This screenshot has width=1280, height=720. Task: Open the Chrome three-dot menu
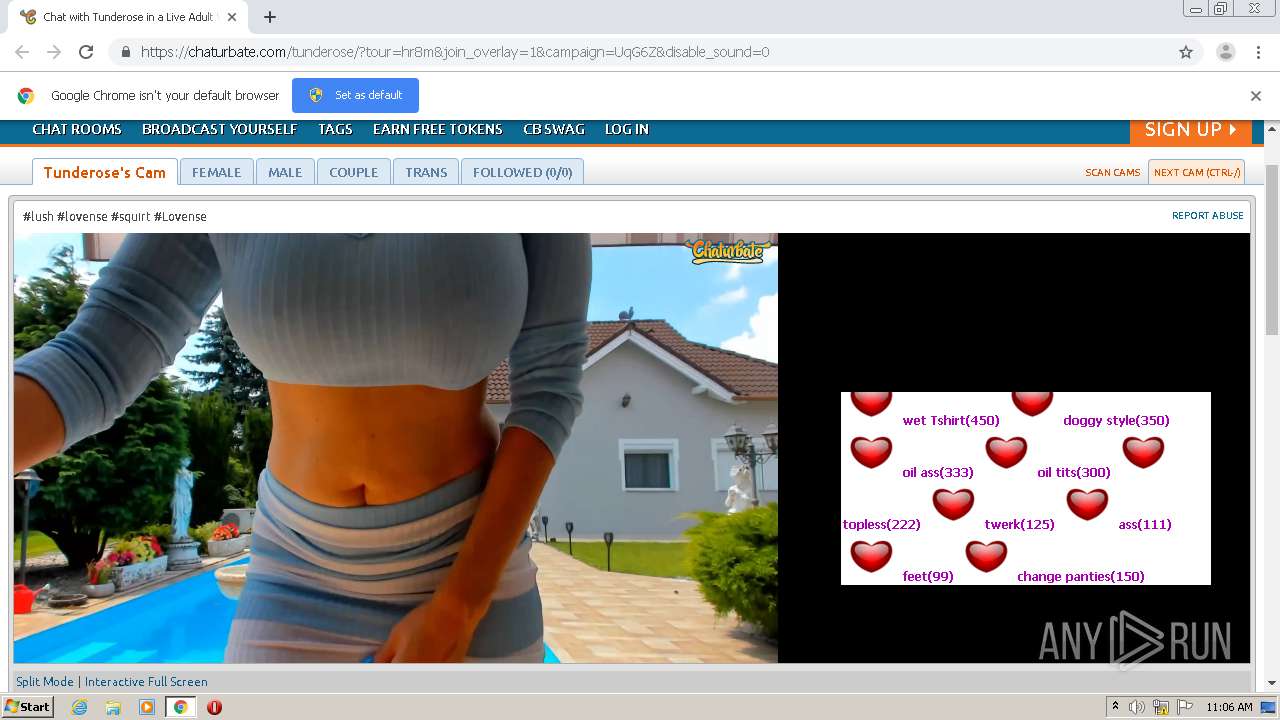[1257, 52]
